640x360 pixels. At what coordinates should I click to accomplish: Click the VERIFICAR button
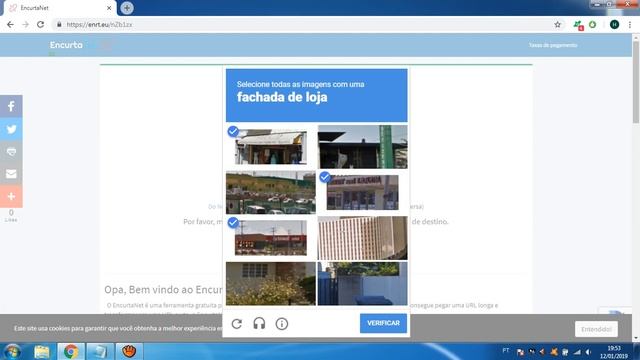(383, 323)
